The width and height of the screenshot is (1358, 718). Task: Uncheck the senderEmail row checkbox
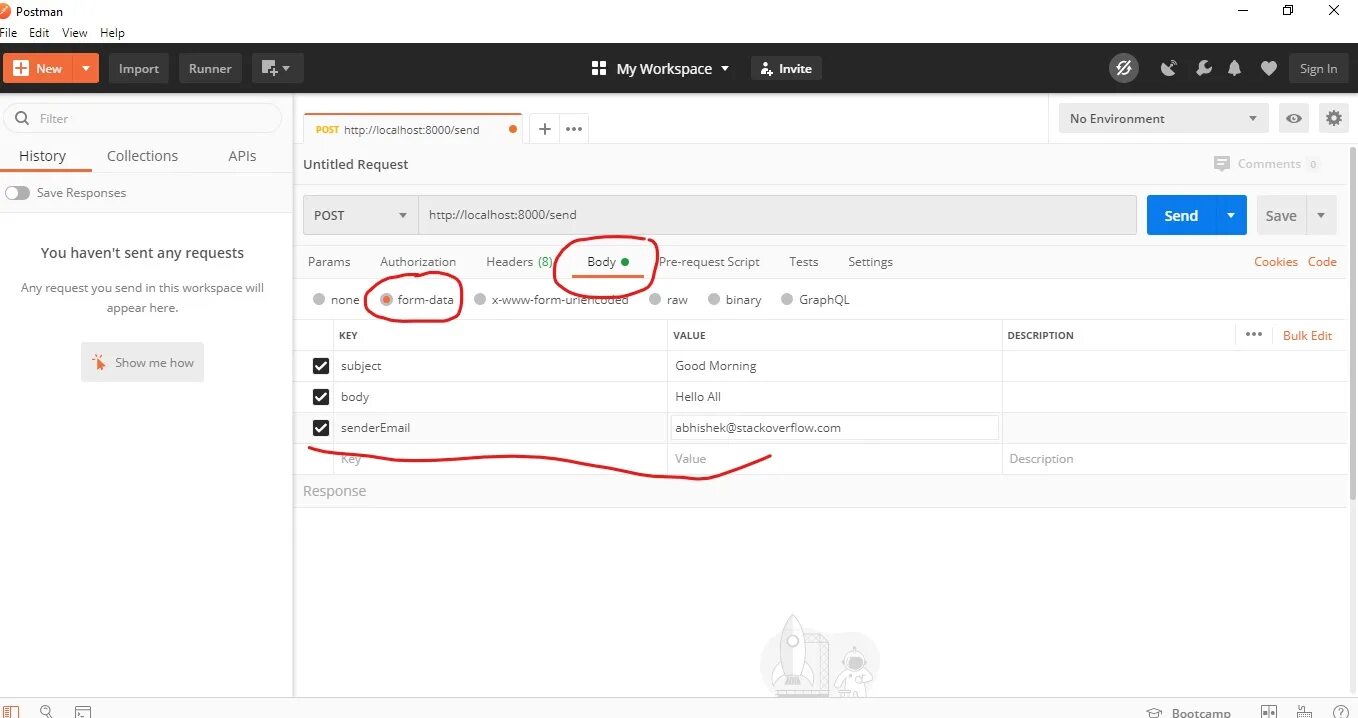(320, 428)
